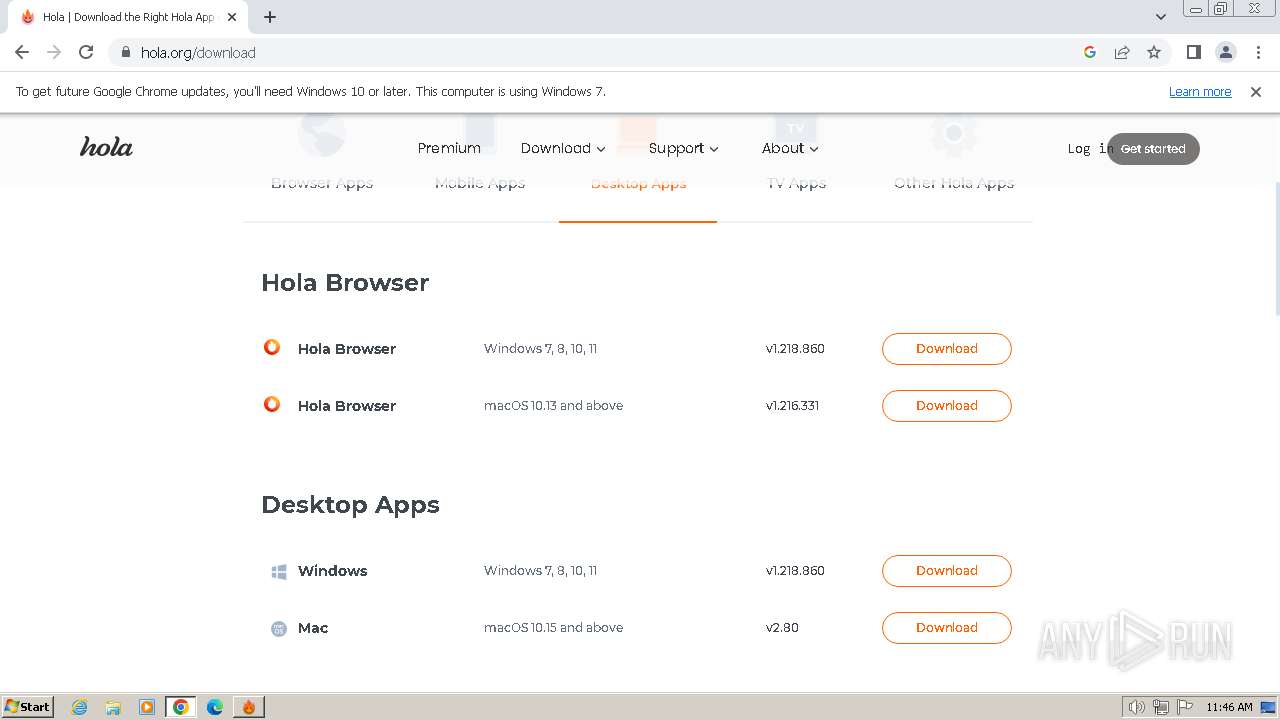Screen dimensions: 1280x720
Task: Open media player taskbar icon
Action: (x=147, y=707)
